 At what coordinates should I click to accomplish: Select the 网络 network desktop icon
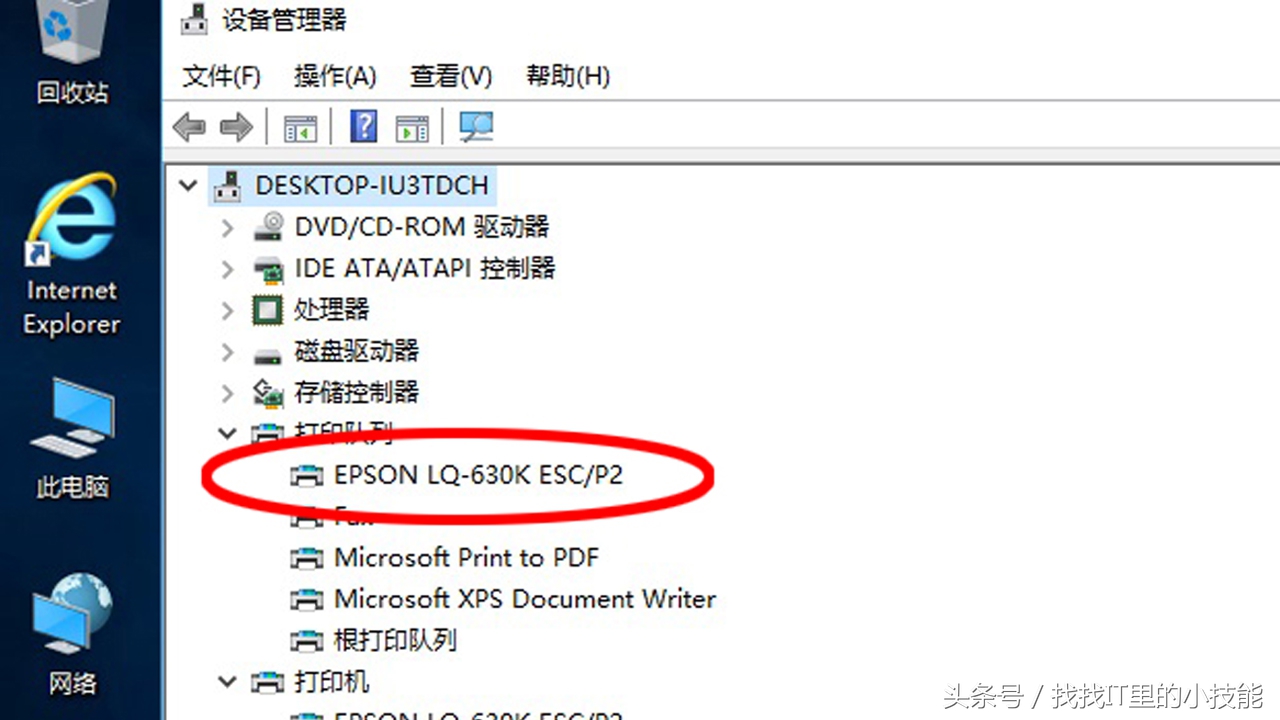(x=72, y=635)
